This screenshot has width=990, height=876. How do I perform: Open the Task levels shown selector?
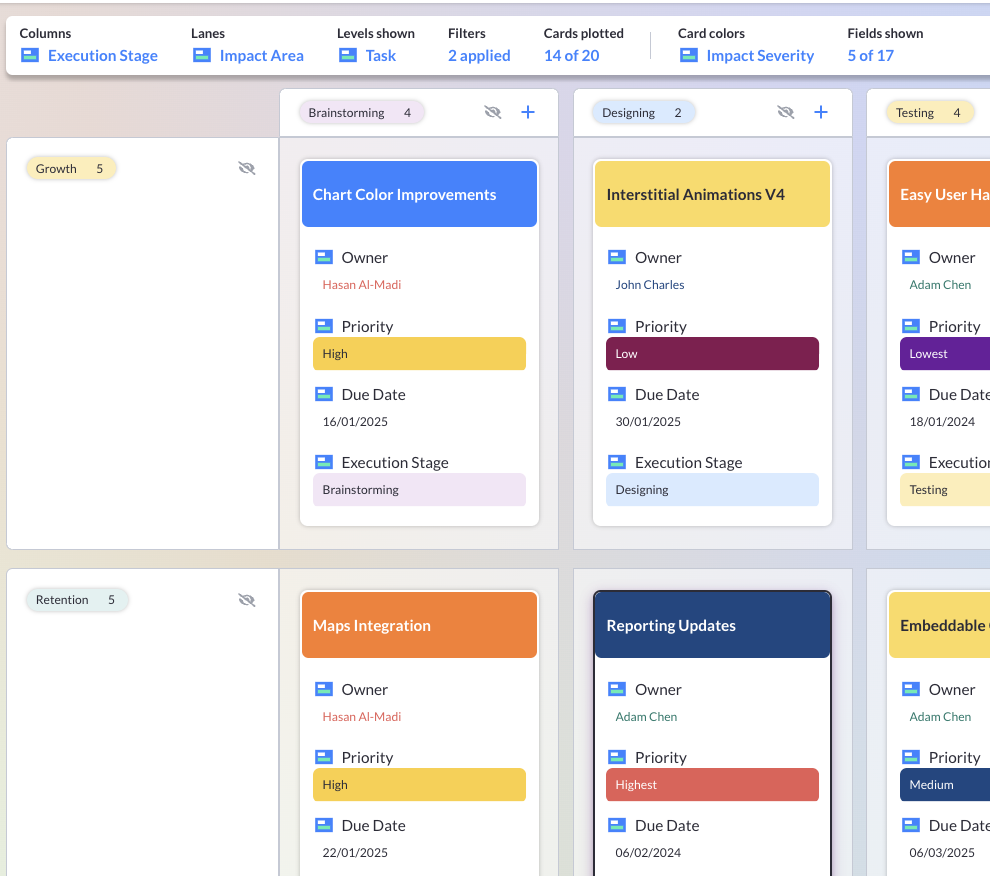[381, 56]
